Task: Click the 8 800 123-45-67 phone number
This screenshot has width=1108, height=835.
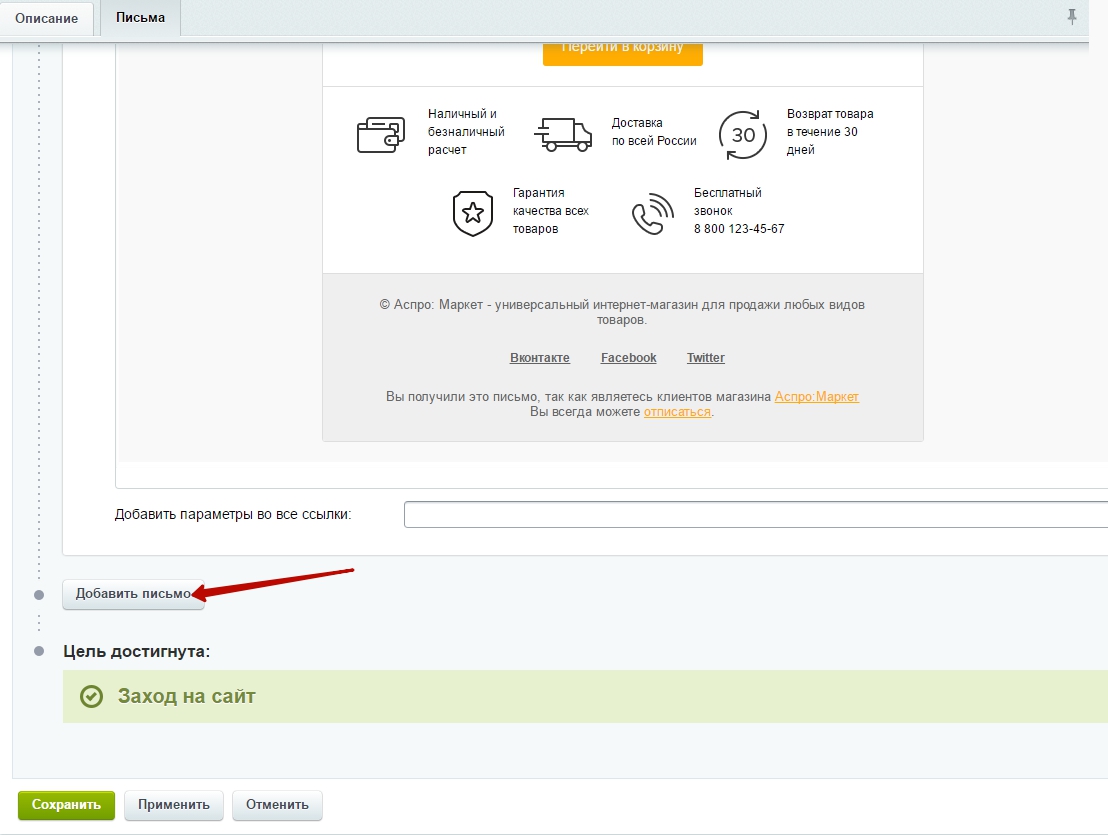Action: click(x=739, y=229)
